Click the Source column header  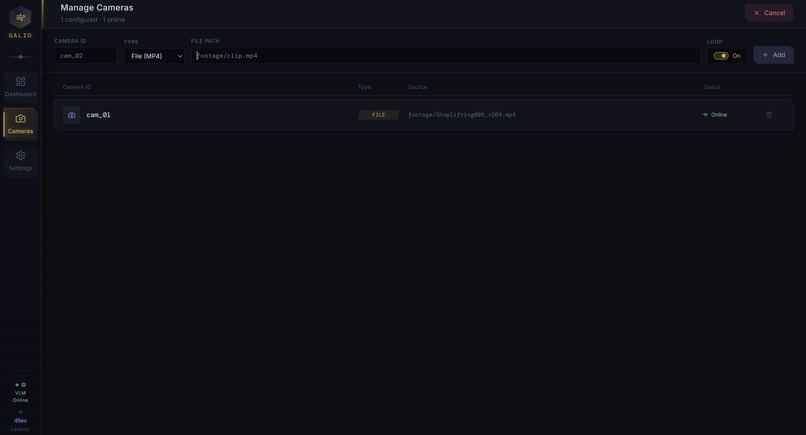[x=417, y=87]
